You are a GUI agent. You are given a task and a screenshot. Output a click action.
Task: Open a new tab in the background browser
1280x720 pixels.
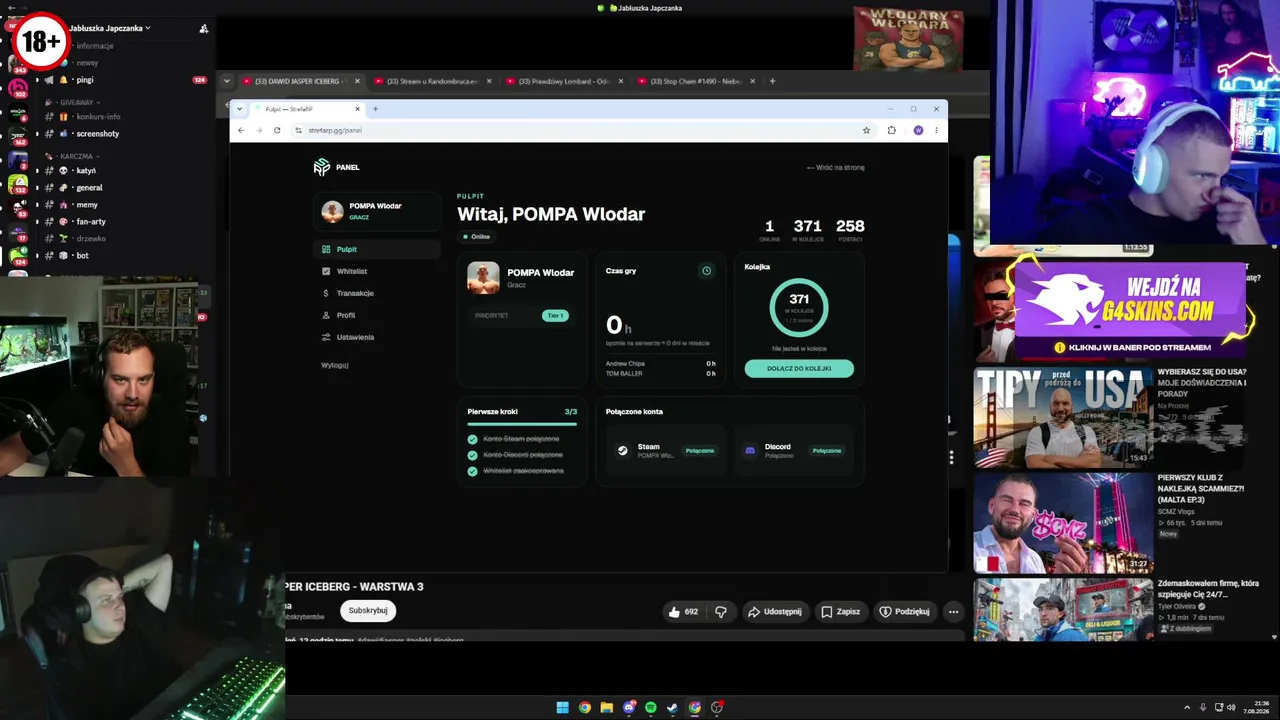pos(772,81)
